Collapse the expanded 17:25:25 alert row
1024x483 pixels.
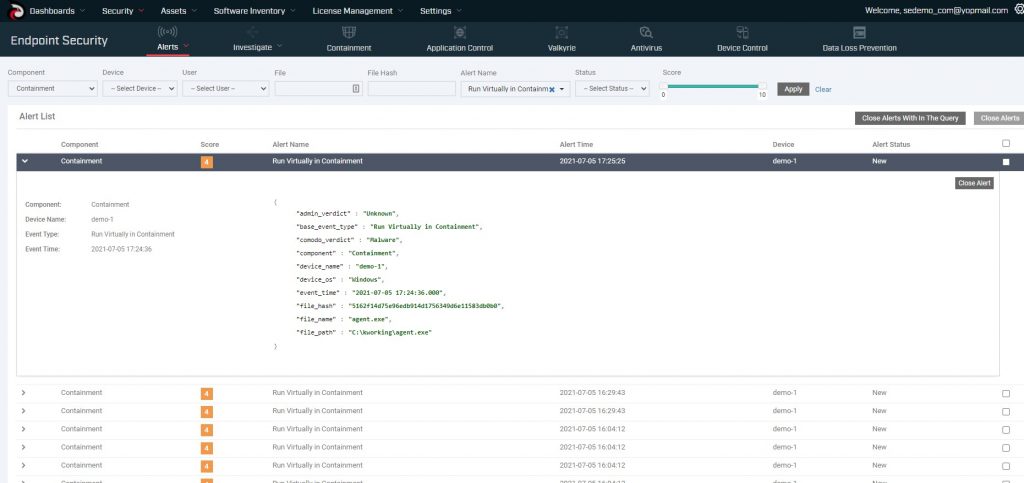24,161
